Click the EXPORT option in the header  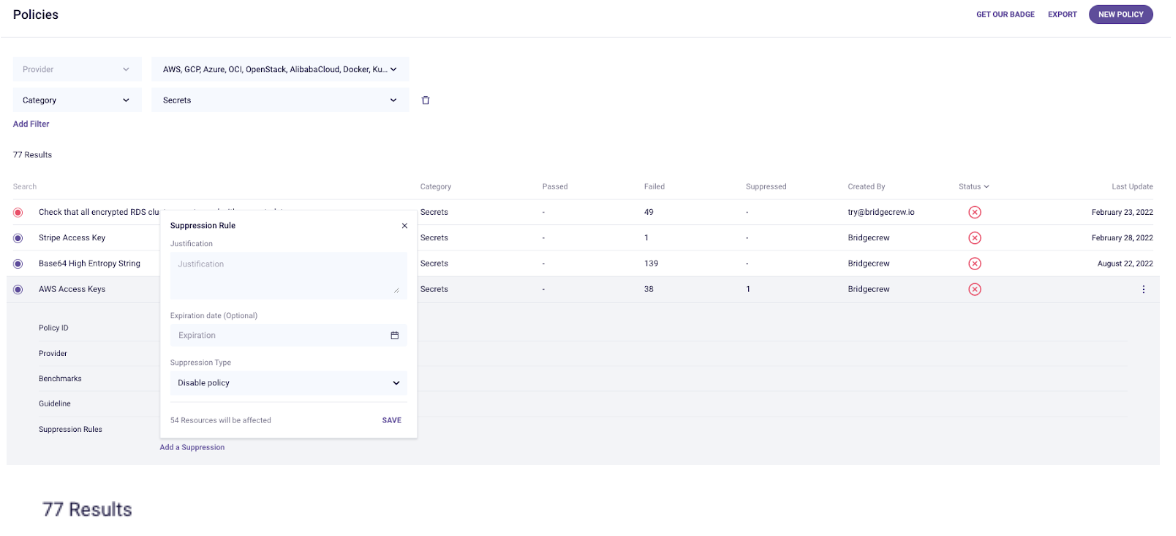point(1062,14)
